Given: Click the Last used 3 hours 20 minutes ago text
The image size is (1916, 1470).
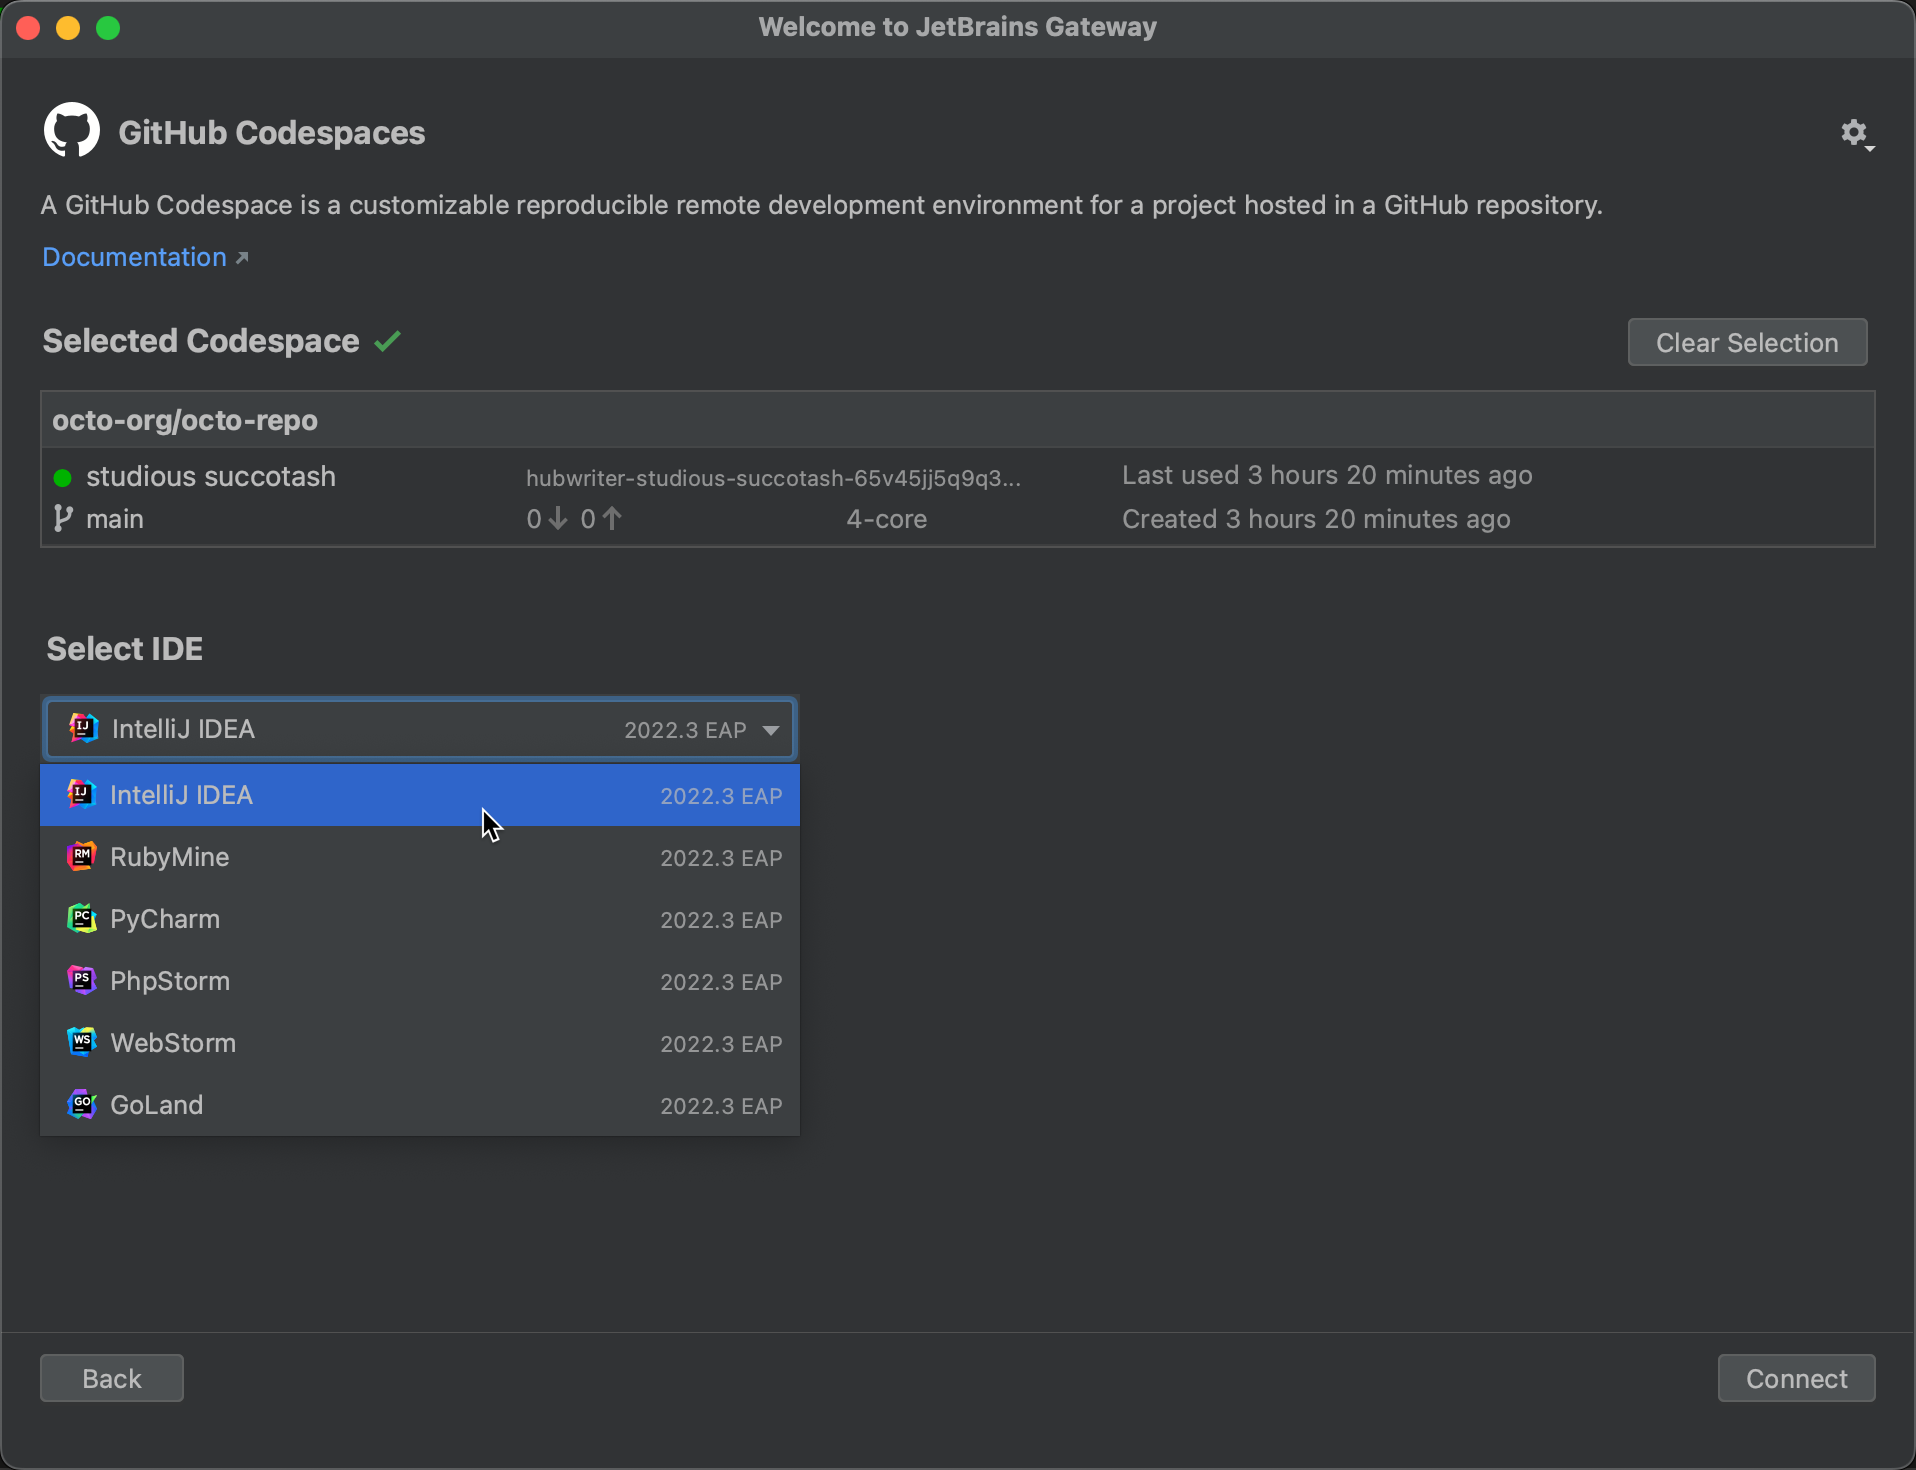Looking at the screenshot, I should coord(1327,475).
